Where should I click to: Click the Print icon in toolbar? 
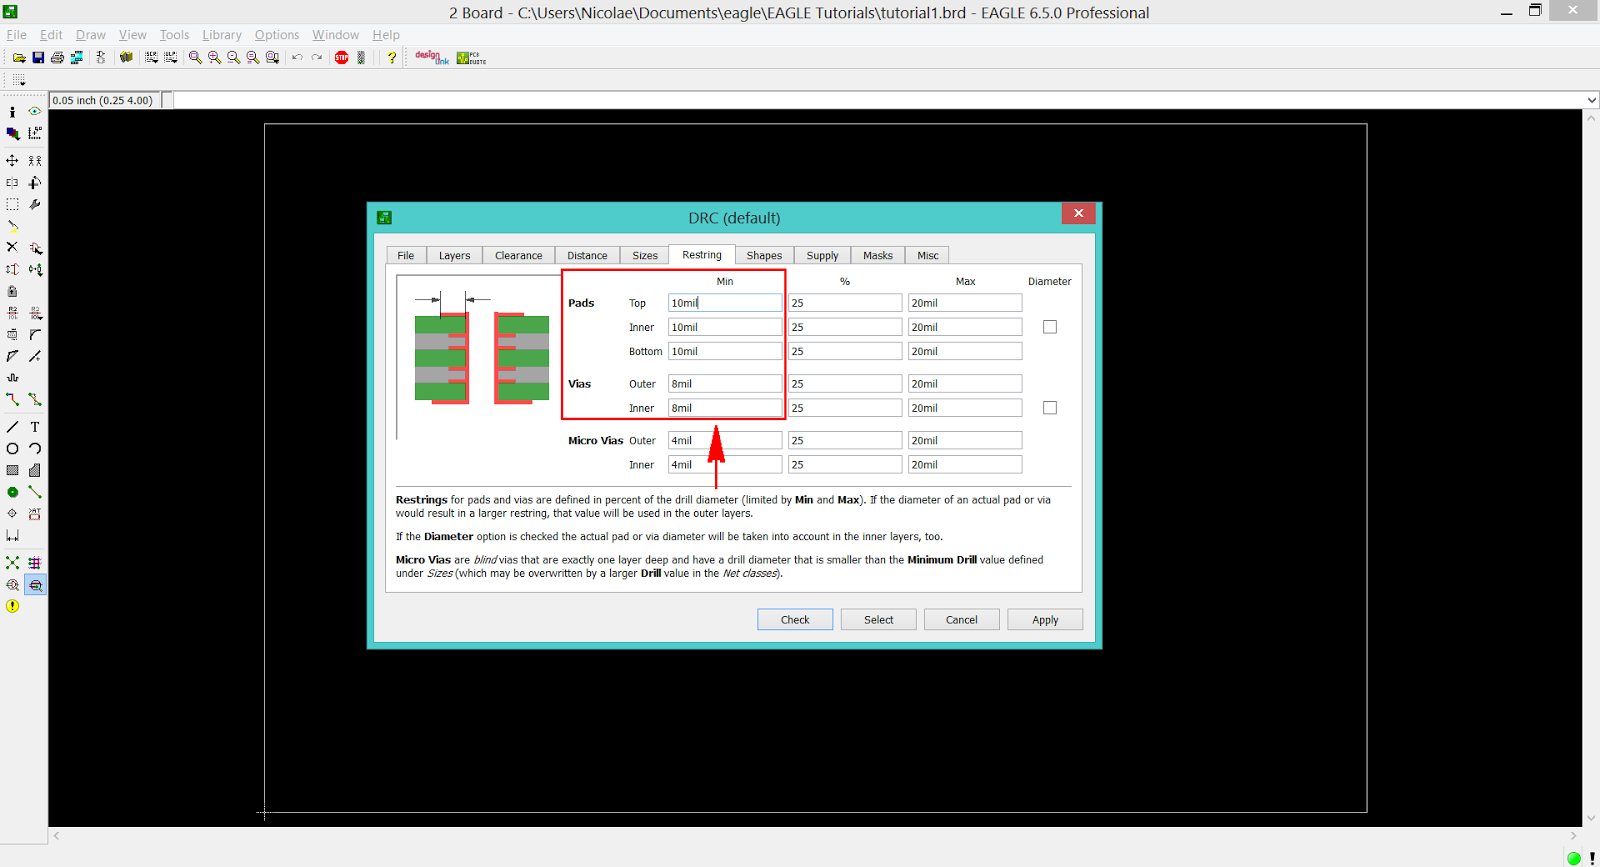pos(57,58)
